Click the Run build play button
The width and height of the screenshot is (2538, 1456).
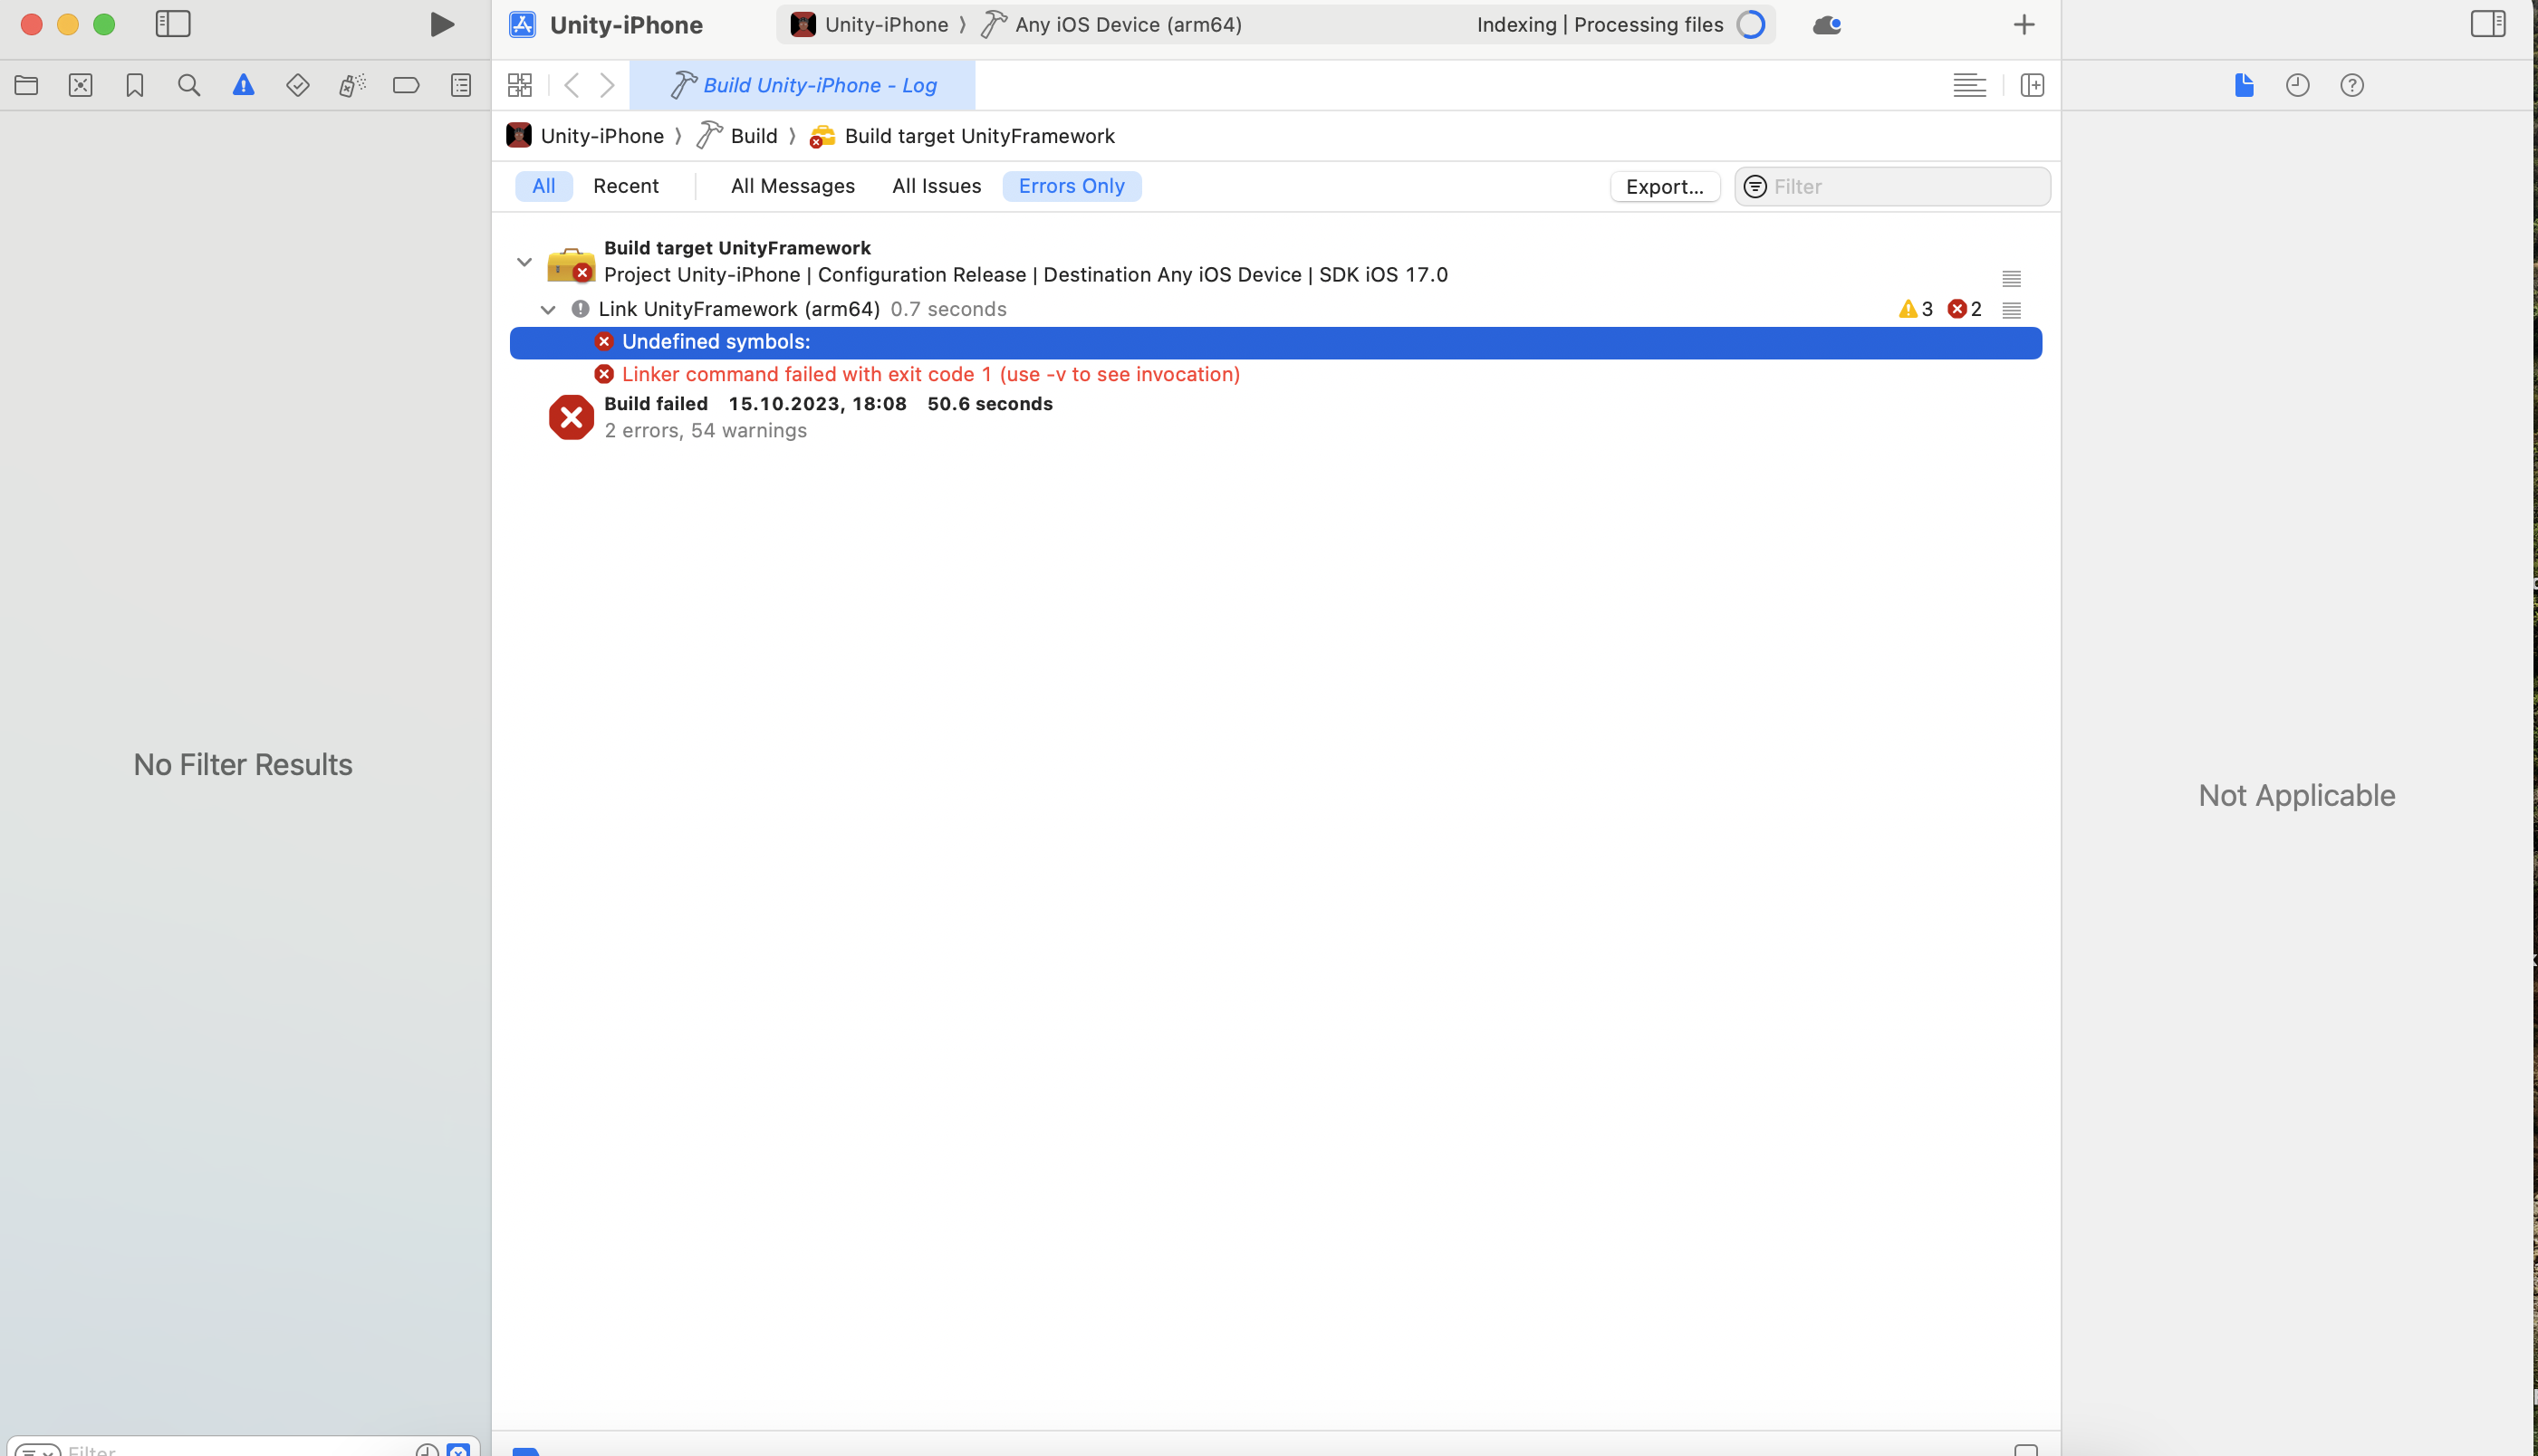(441, 24)
